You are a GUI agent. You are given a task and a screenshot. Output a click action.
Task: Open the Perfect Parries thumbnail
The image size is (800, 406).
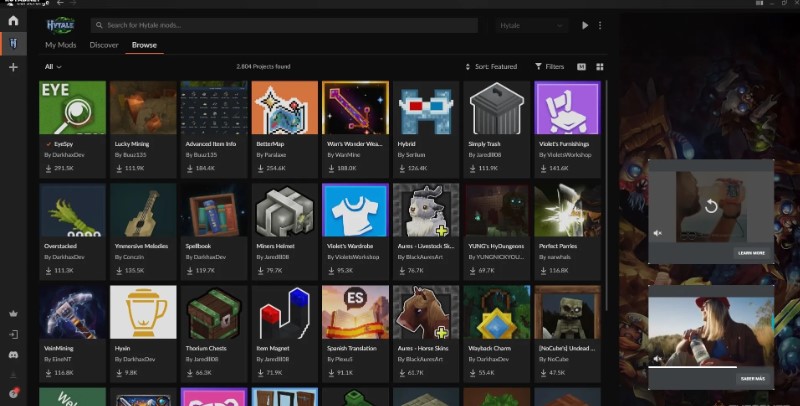point(567,210)
